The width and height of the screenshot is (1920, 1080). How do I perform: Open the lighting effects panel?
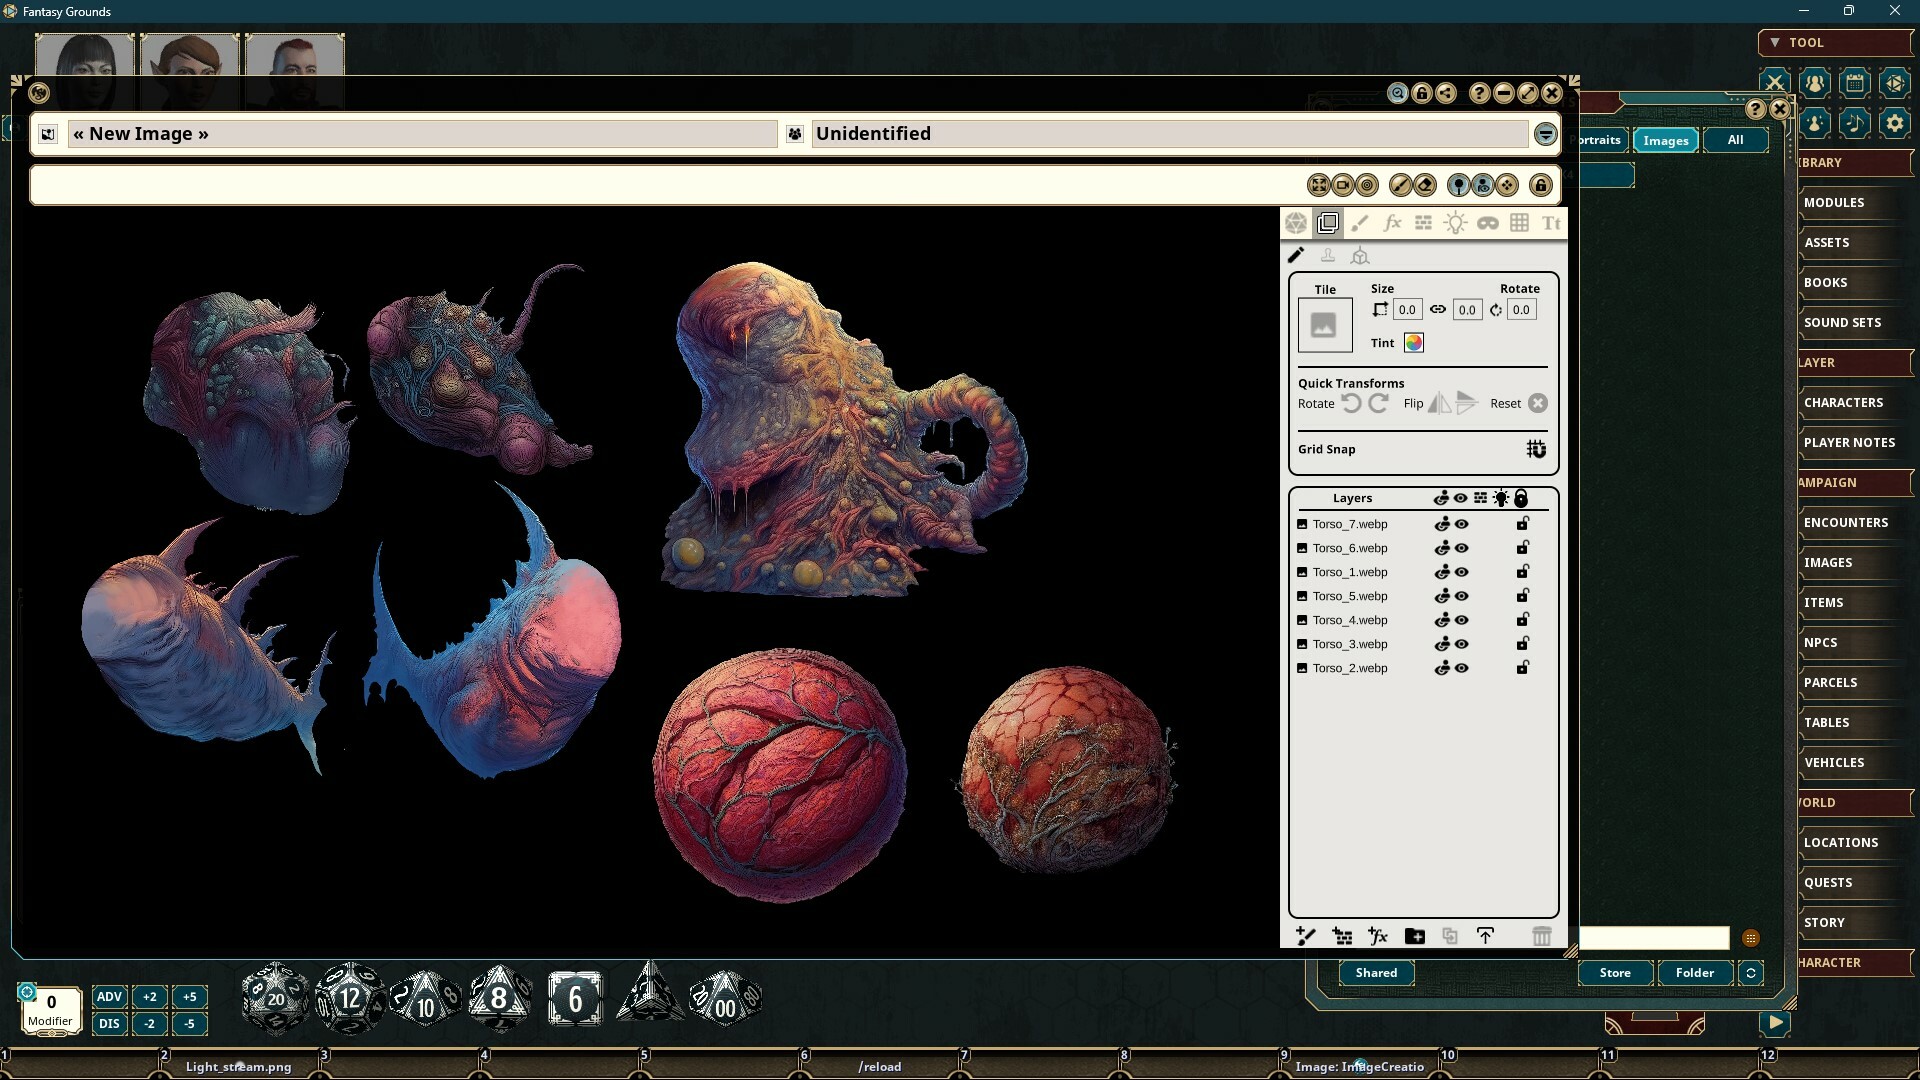coord(1455,222)
